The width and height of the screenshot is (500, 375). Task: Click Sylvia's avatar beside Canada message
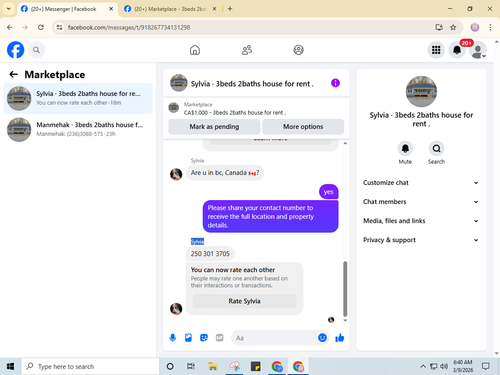(x=176, y=174)
